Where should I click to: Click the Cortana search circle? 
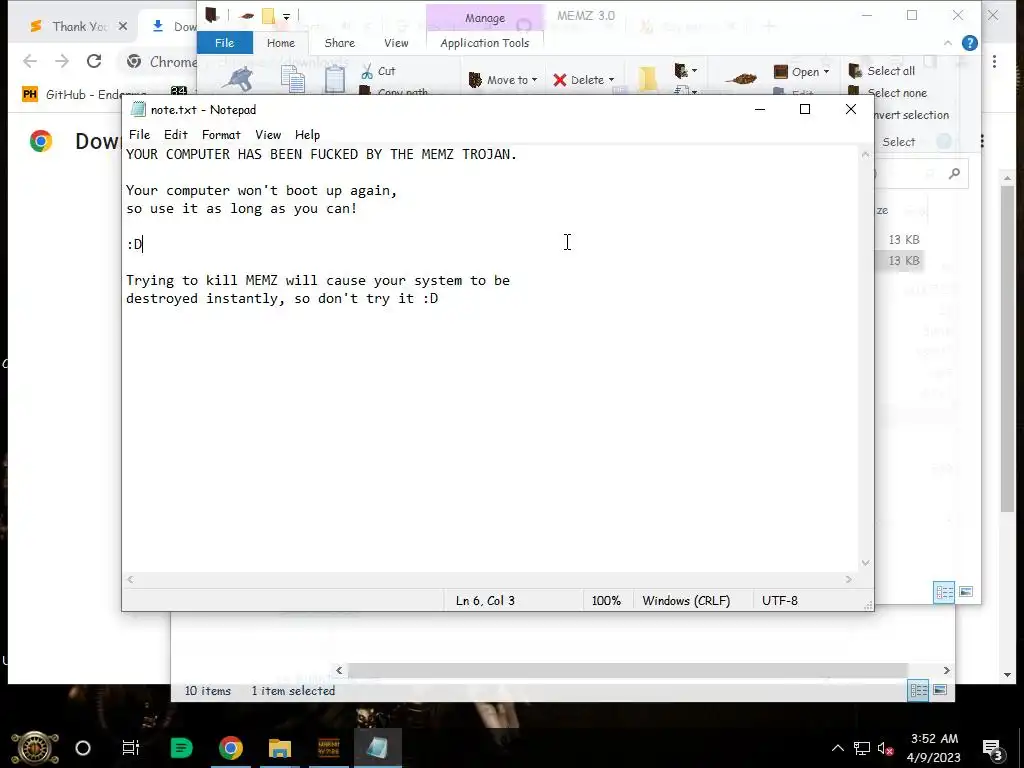pyautogui.click(x=83, y=748)
